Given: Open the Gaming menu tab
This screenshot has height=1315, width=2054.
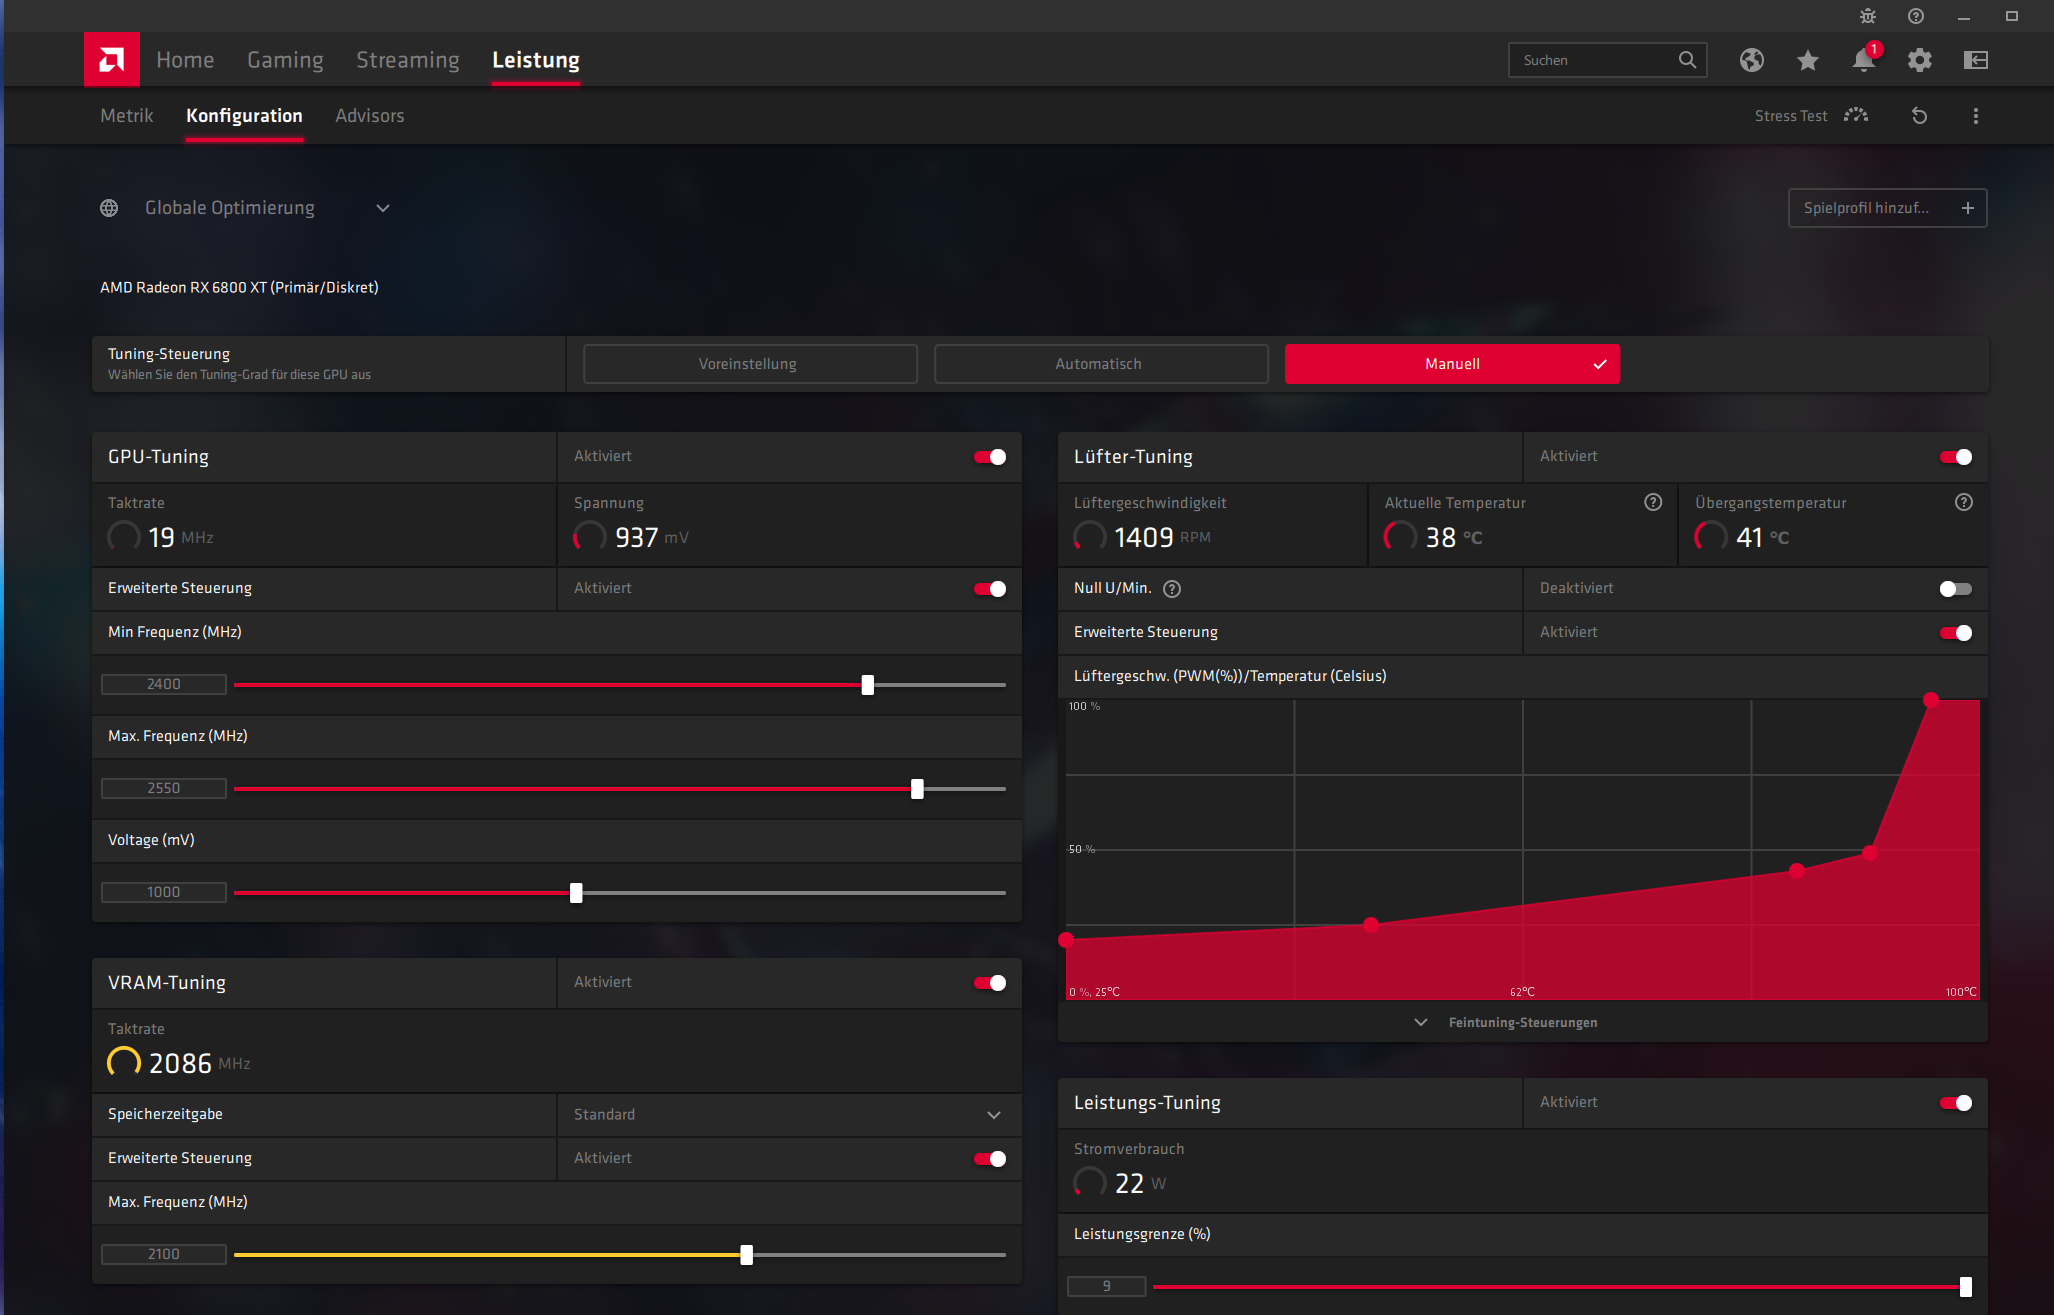Looking at the screenshot, I should tap(285, 60).
